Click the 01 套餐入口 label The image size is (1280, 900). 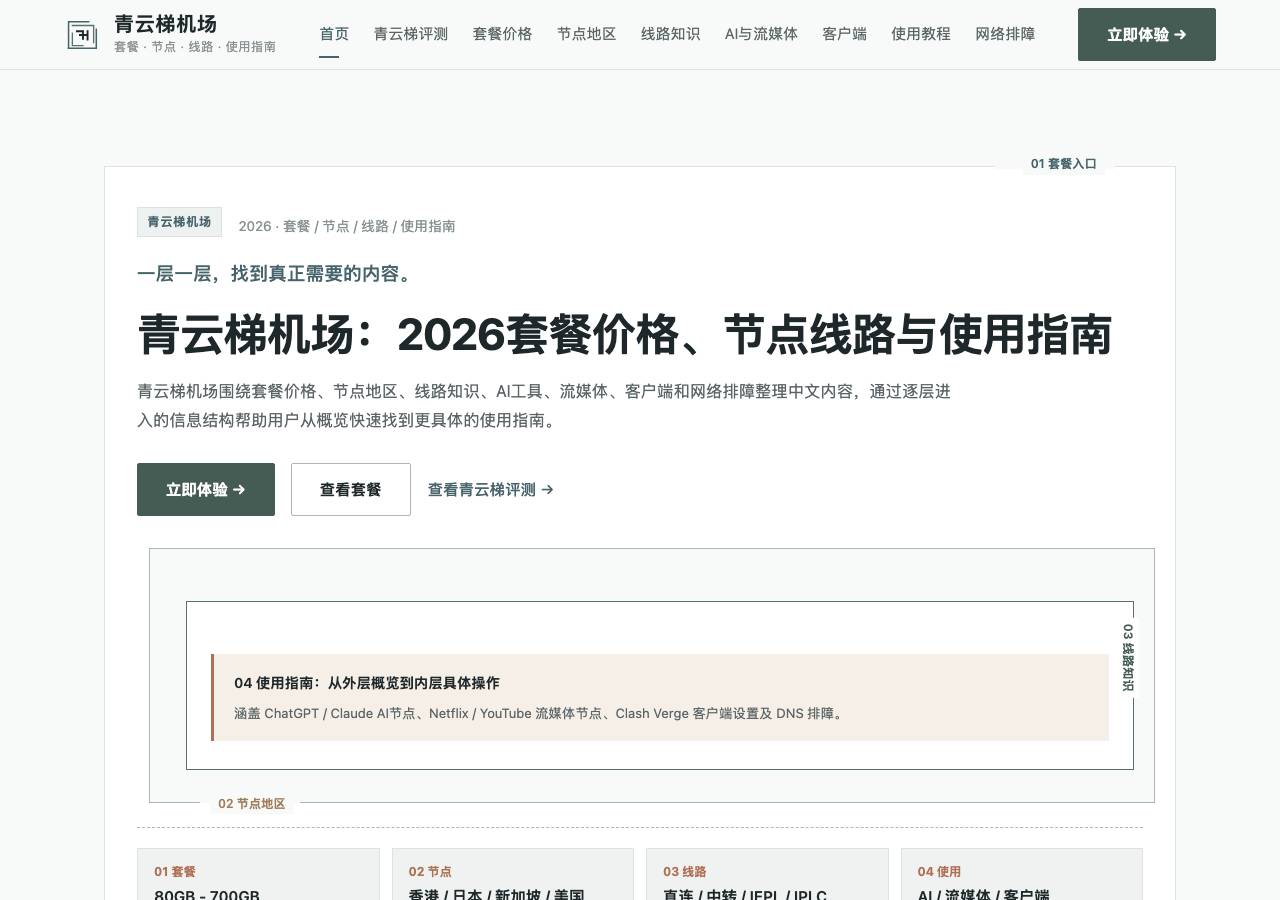point(1064,164)
